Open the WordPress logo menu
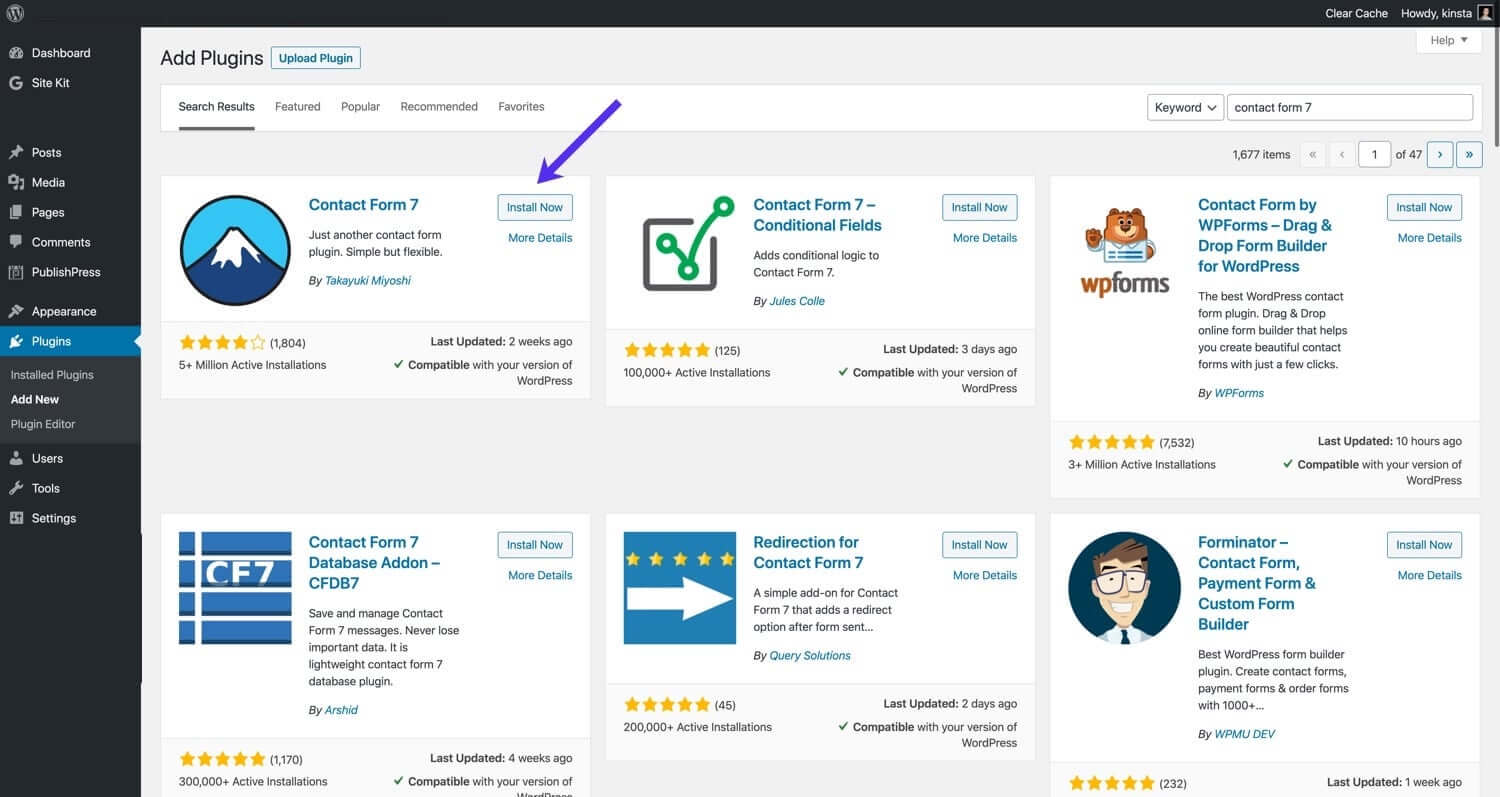The image size is (1500, 797). pos(16,13)
